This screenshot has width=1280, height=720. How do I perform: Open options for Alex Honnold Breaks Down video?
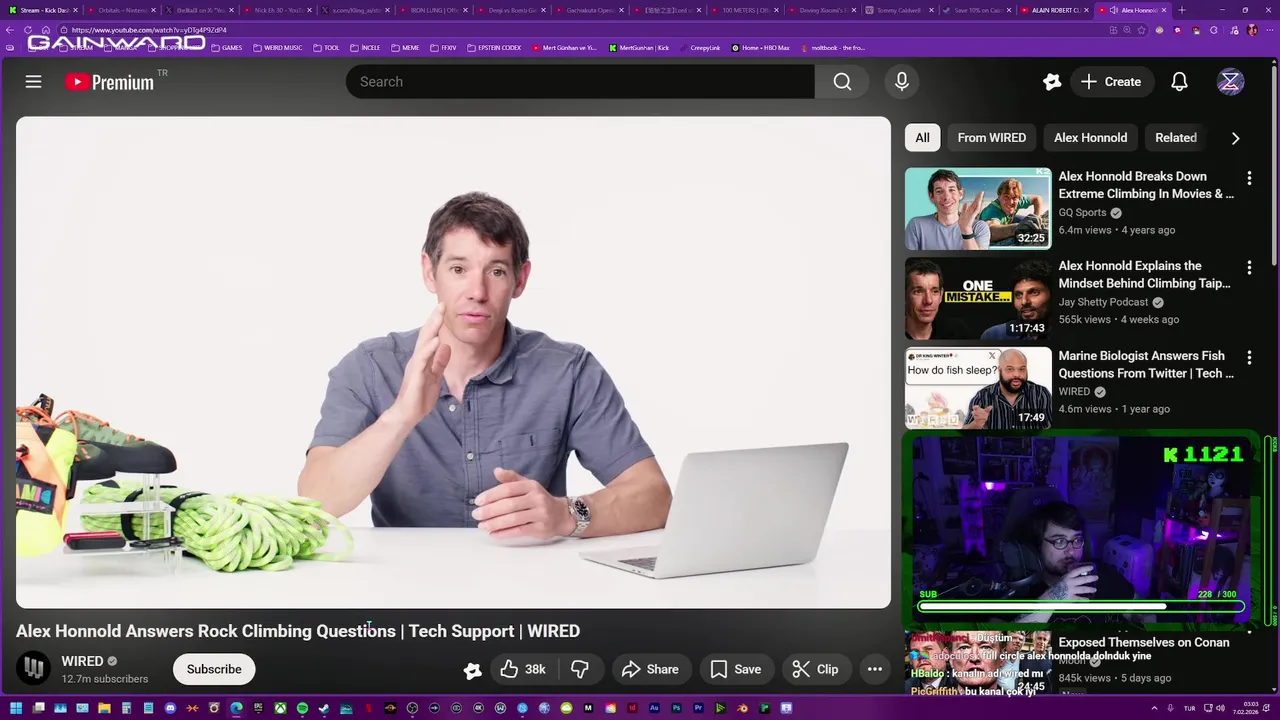point(1249,178)
